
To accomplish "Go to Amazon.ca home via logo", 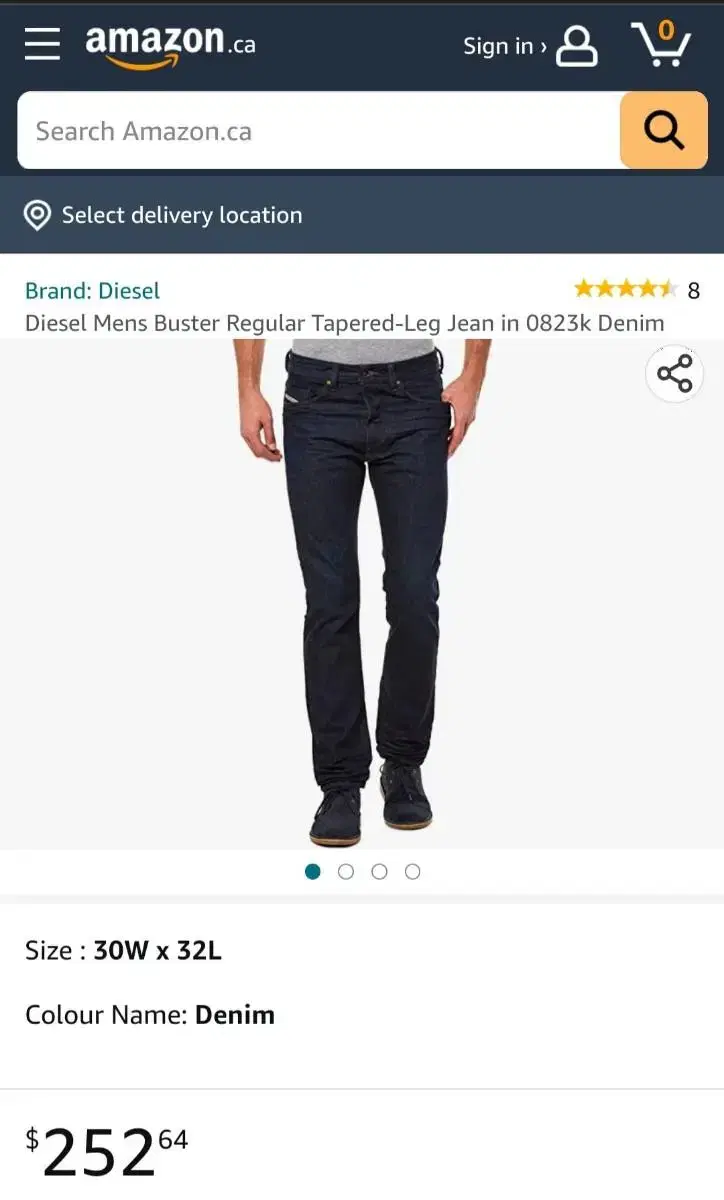I will tap(170, 44).
